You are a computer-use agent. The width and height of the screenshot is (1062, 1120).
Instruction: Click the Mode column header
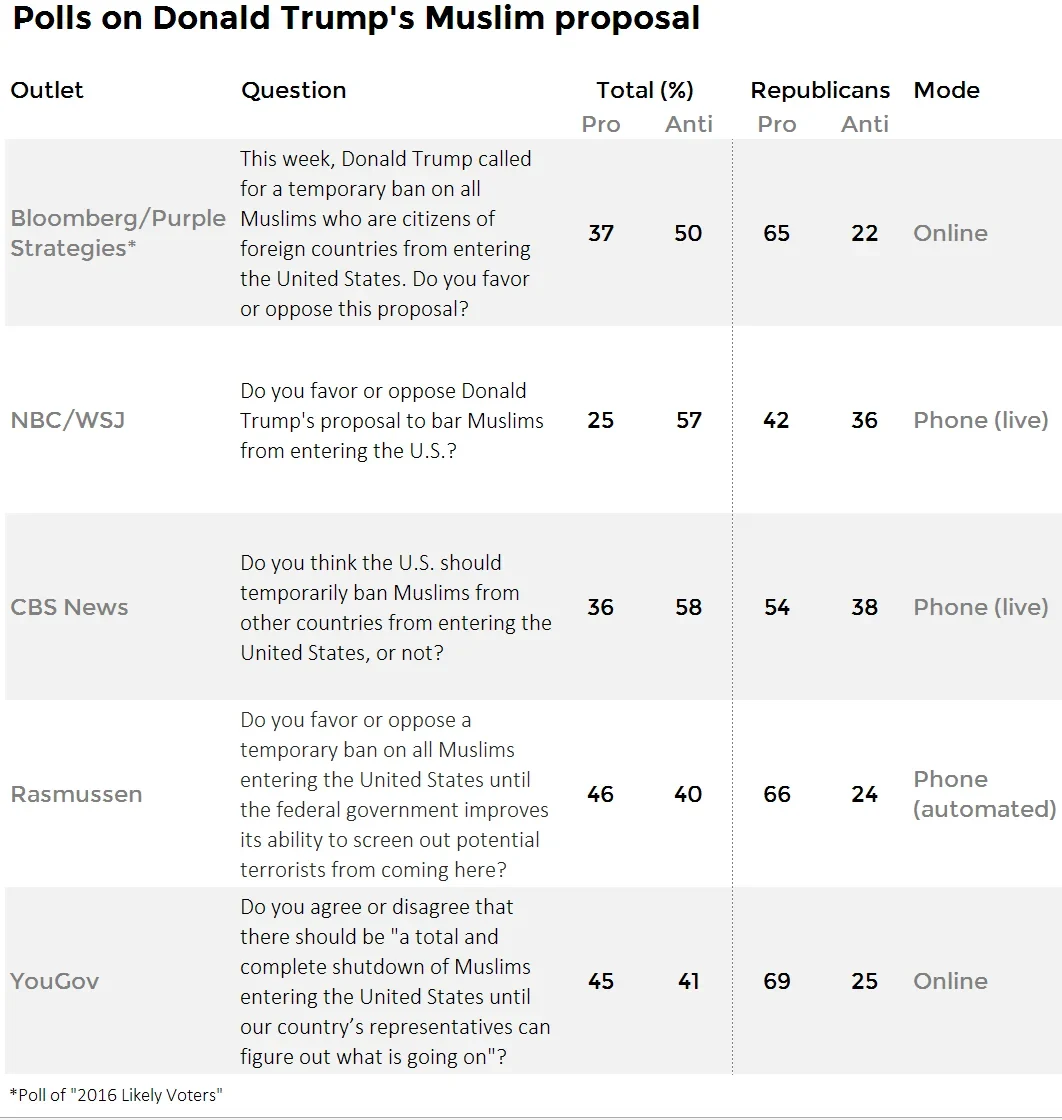click(946, 90)
